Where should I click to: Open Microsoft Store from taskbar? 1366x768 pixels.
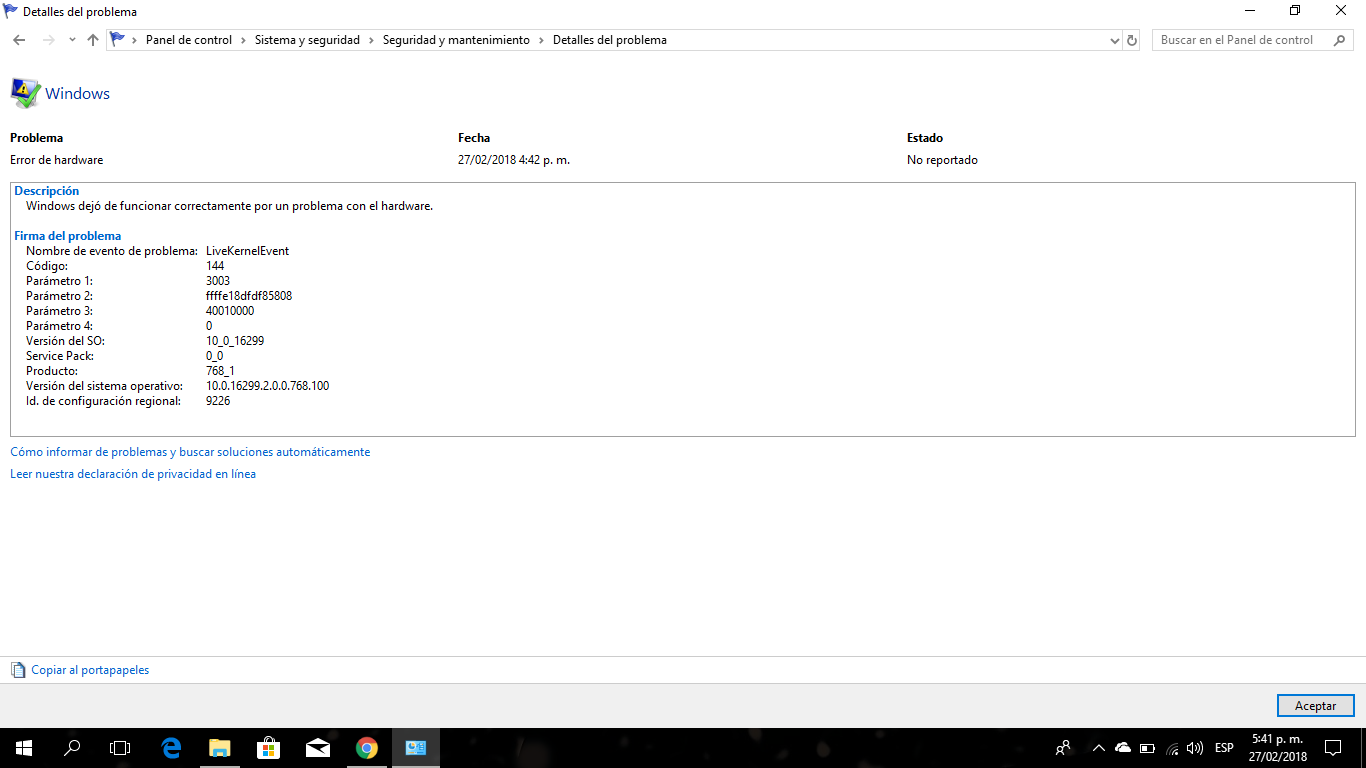(268, 748)
